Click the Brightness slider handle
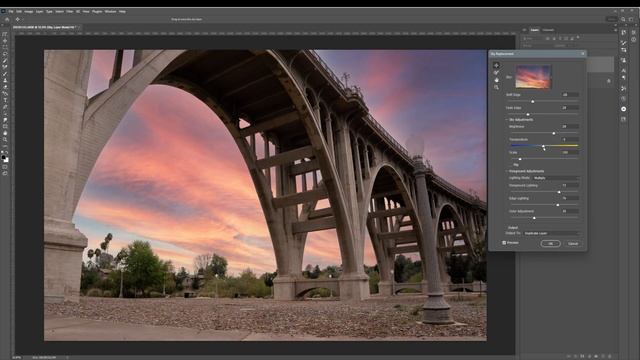The width and height of the screenshot is (640, 360). (554, 133)
